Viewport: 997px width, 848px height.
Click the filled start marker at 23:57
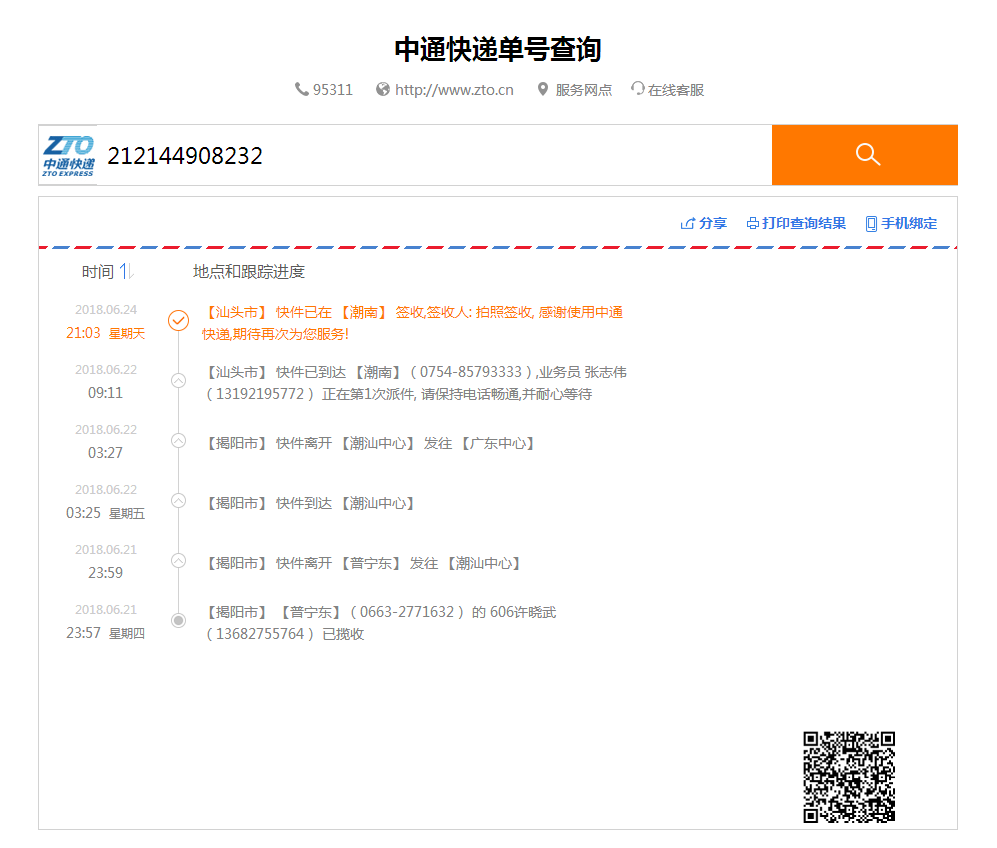pos(179,620)
